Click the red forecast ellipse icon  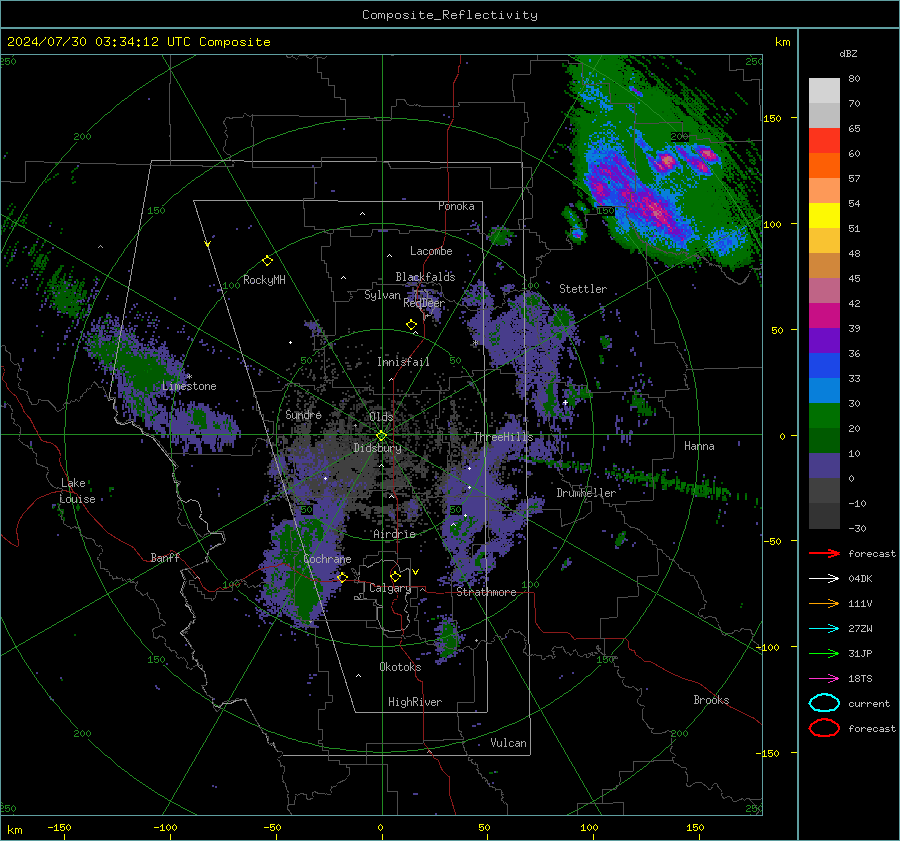click(x=824, y=728)
